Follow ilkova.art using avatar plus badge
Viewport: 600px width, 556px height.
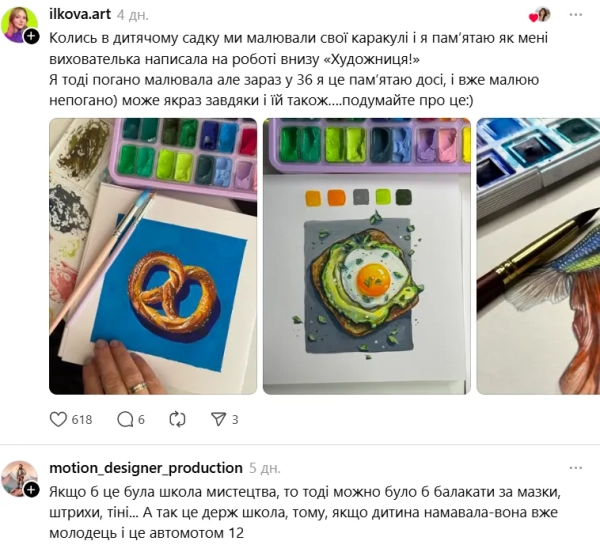[32, 36]
